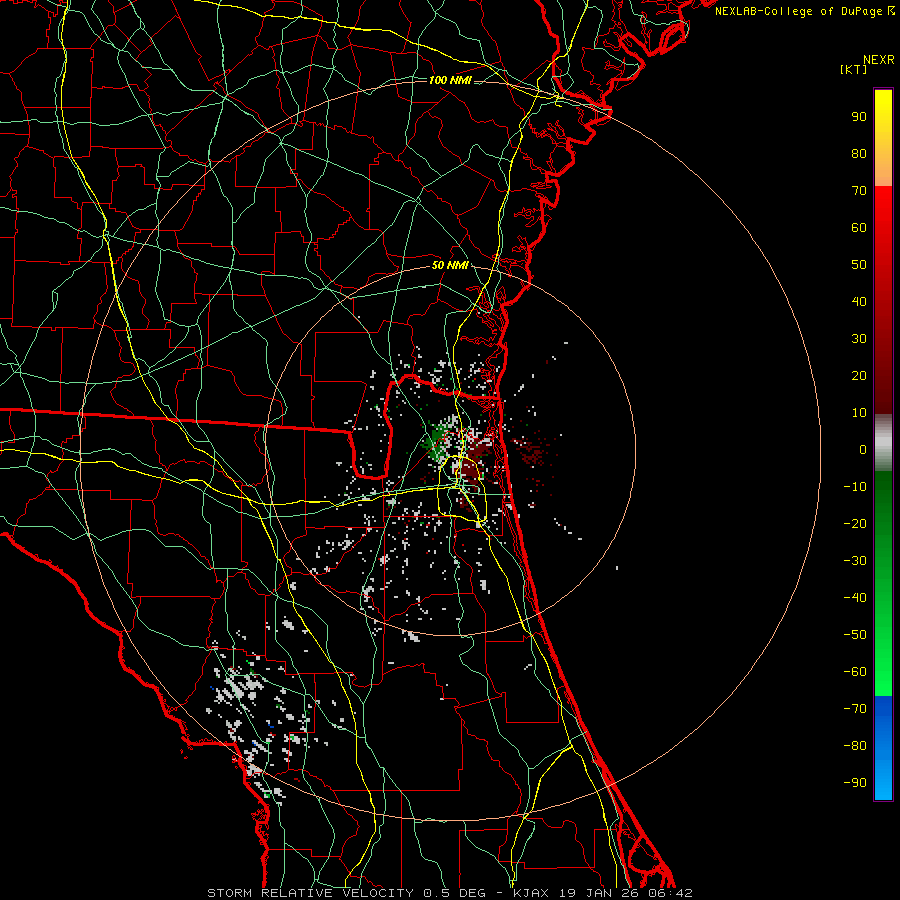Click the 60 value on velocity scale

[x=859, y=227]
